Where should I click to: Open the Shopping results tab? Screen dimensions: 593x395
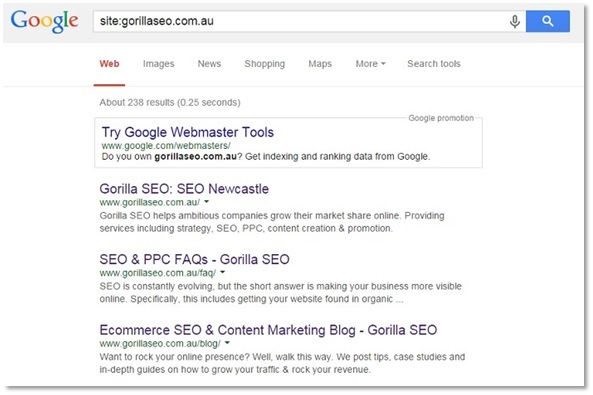click(264, 64)
